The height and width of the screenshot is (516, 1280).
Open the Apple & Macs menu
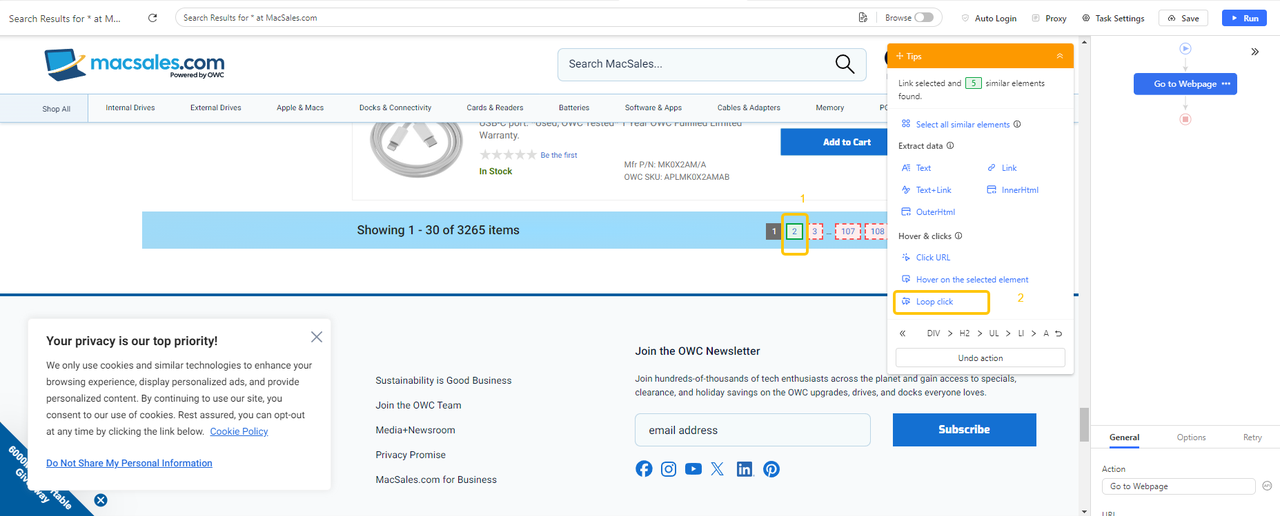(x=300, y=108)
